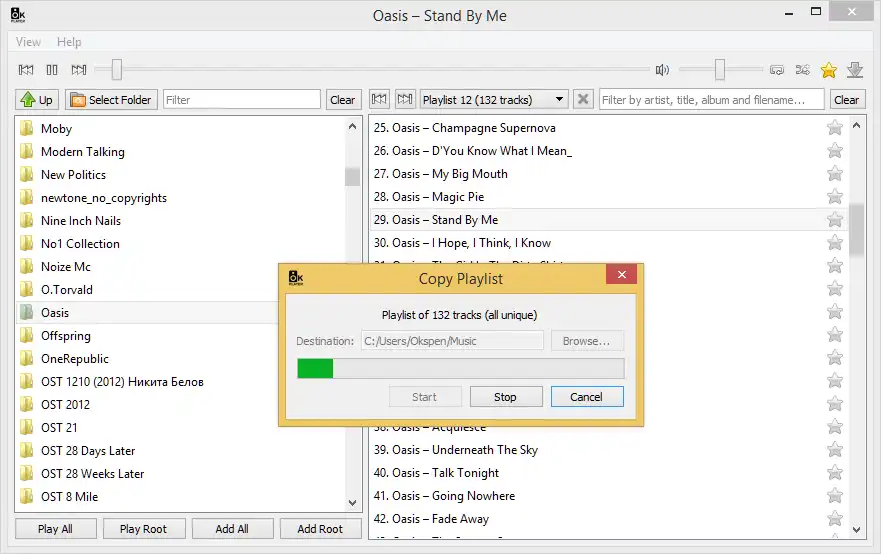The image size is (881, 554).
Task: Favorite D'You Know What I Mean_ star
Action: (835, 151)
